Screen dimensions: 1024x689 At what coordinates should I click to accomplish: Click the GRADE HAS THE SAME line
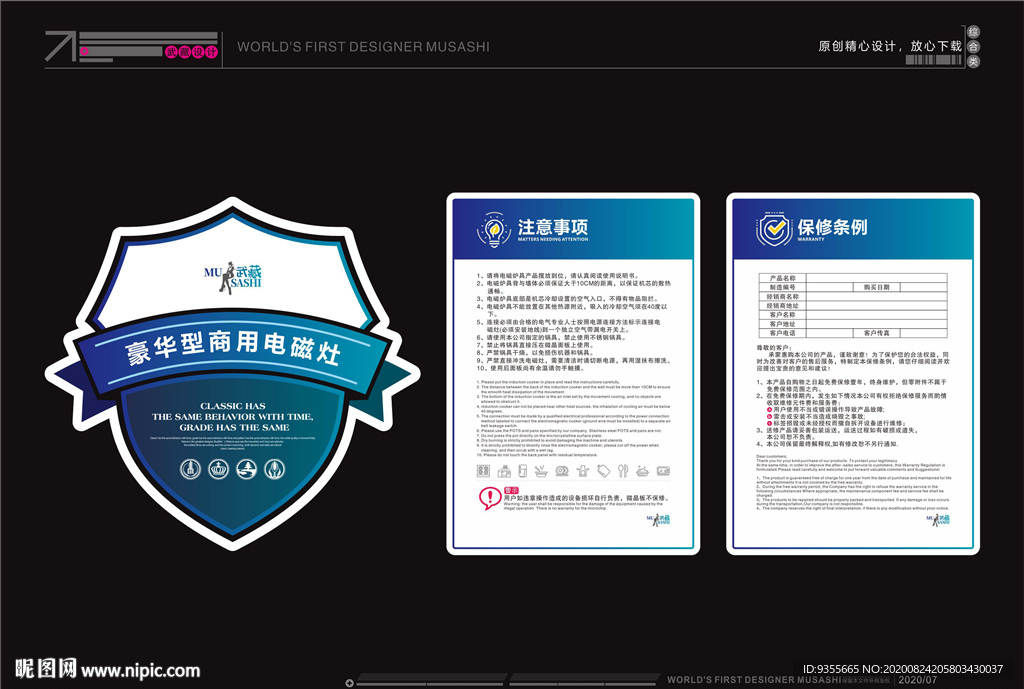click(234, 427)
